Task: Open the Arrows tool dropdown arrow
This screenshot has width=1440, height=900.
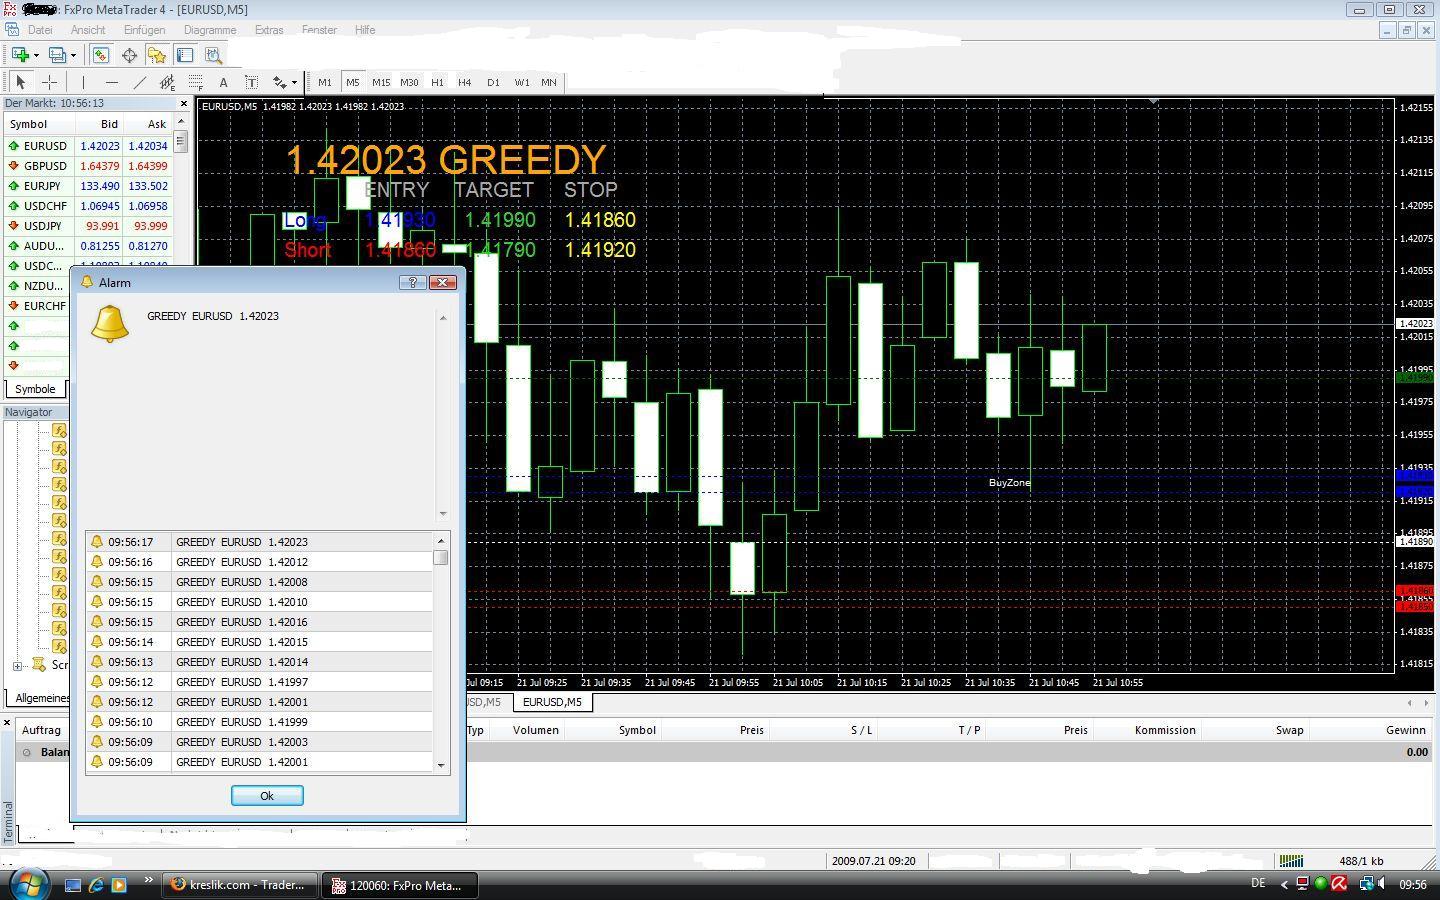Action: pos(294,82)
